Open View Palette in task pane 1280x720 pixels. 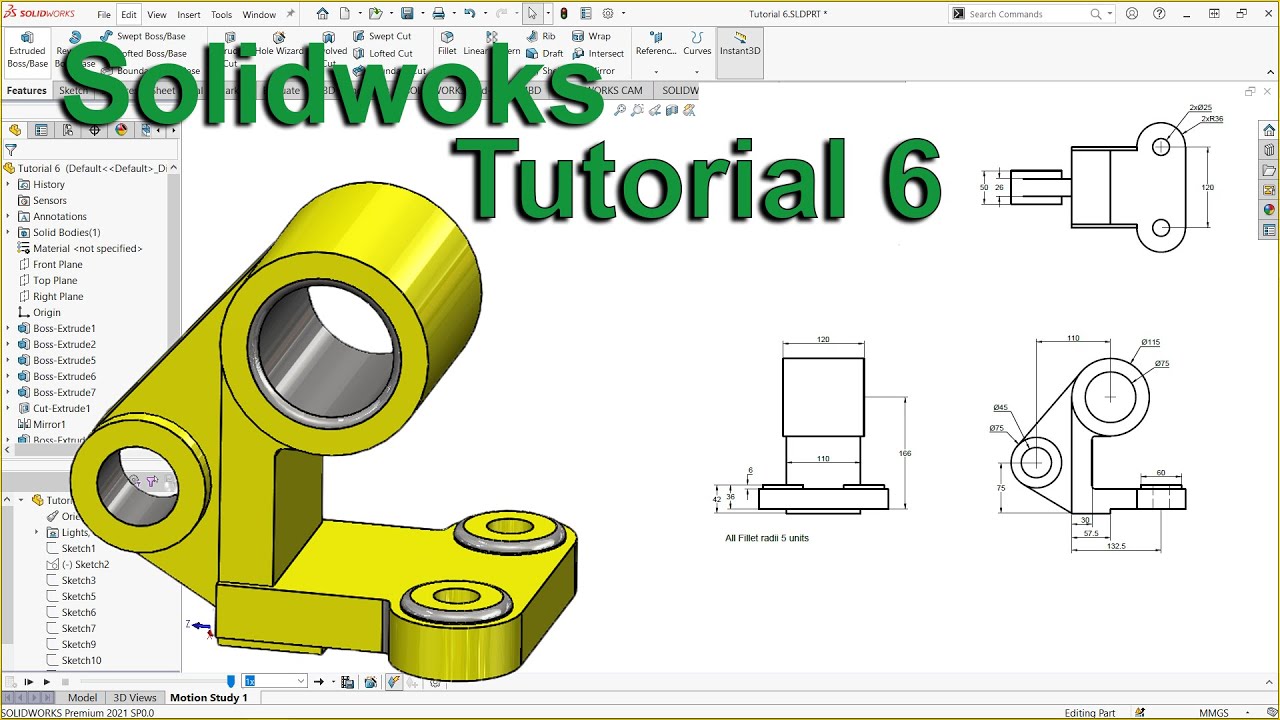(1269, 190)
